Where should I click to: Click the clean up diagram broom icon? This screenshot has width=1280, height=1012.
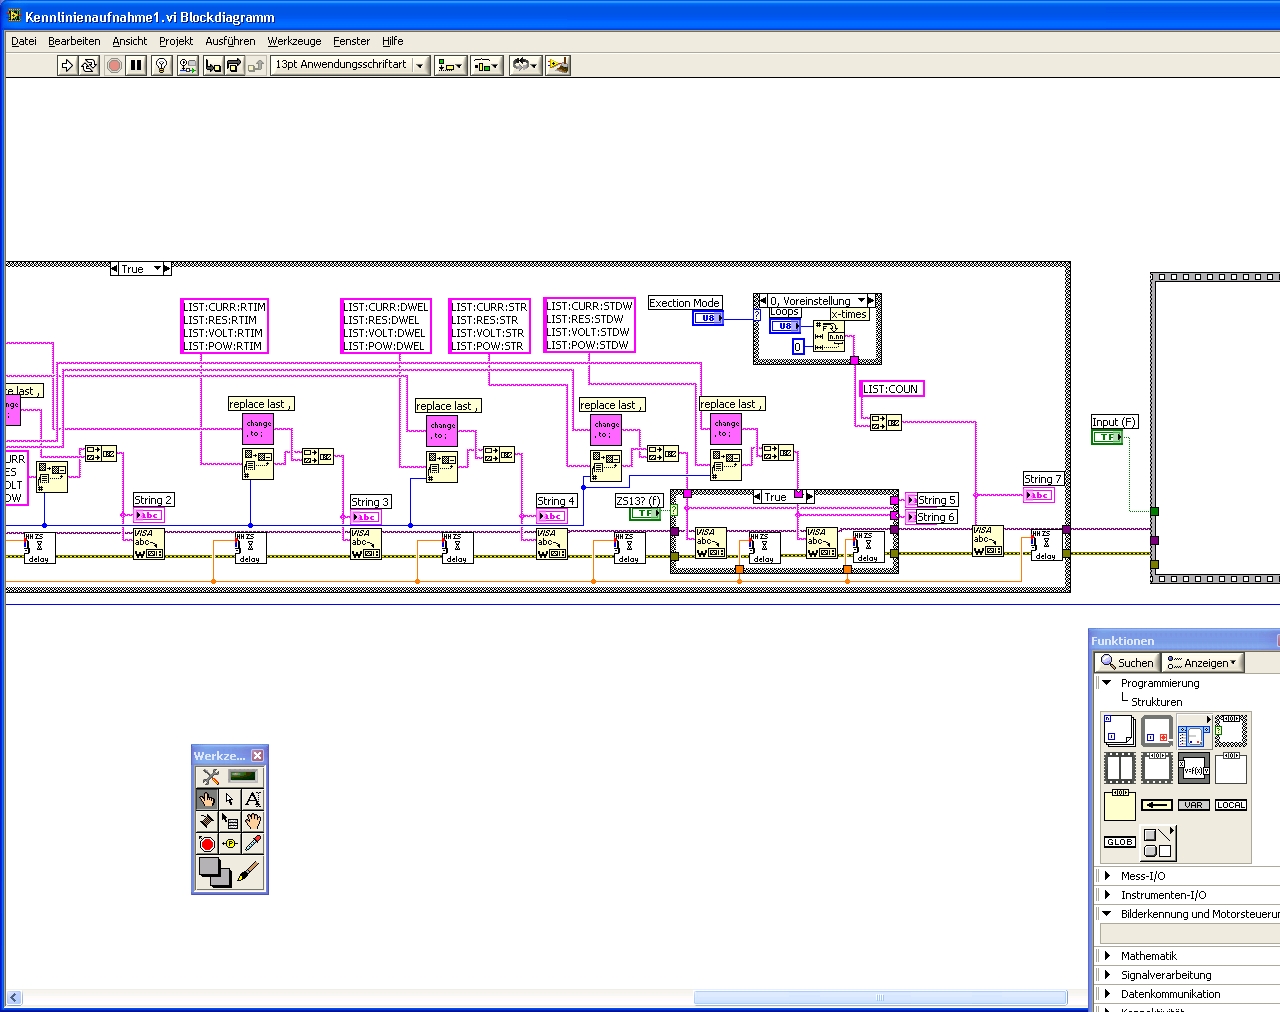(x=558, y=65)
